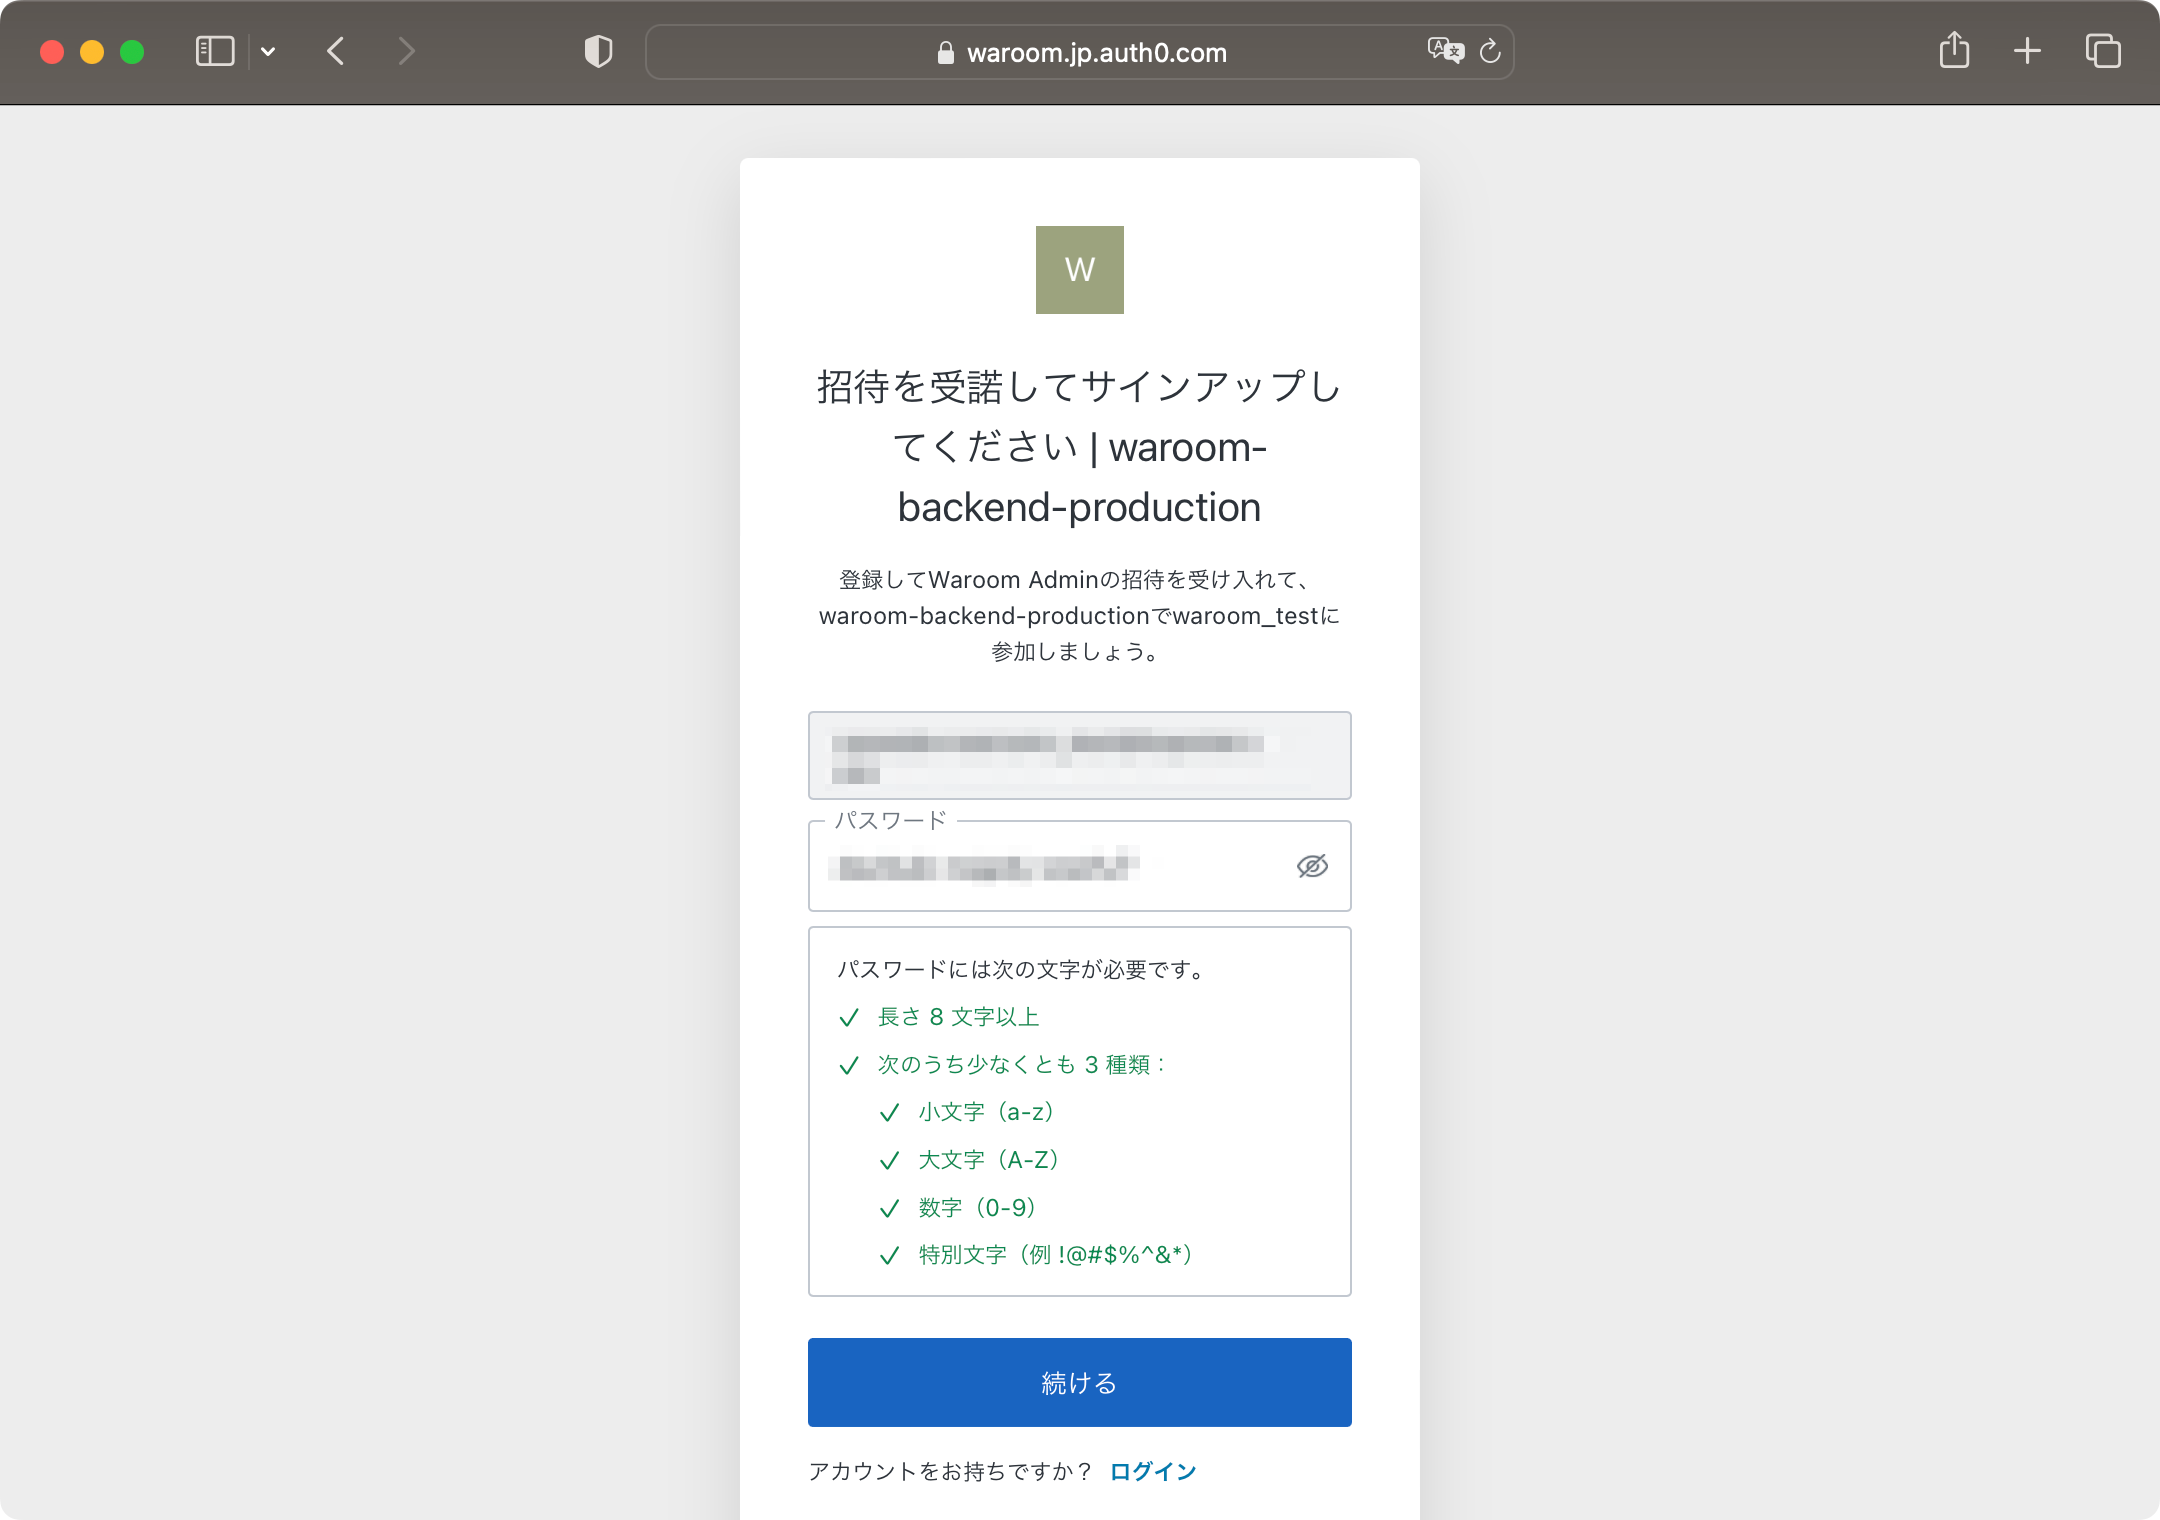2160x1520 pixels.
Task: Toggle password visibility eye icon
Action: click(1312, 866)
